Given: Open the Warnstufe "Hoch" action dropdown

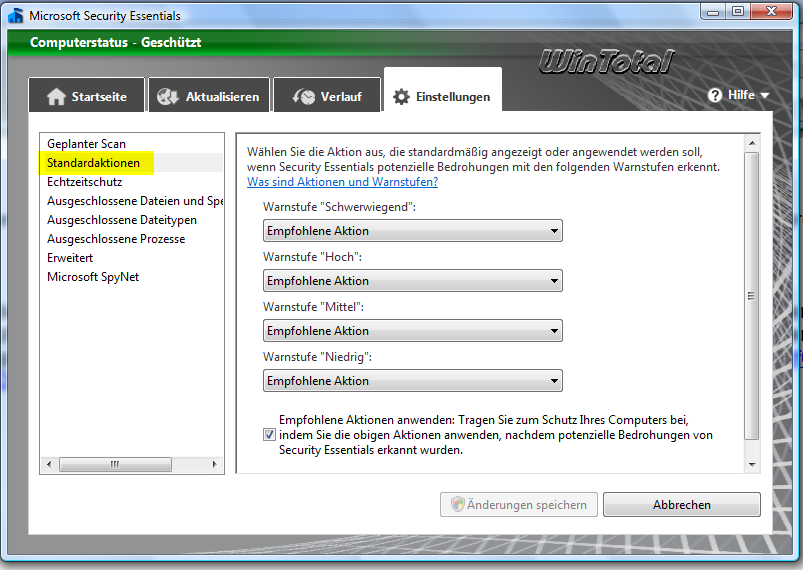Looking at the screenshot, I should tap(413, 281).
